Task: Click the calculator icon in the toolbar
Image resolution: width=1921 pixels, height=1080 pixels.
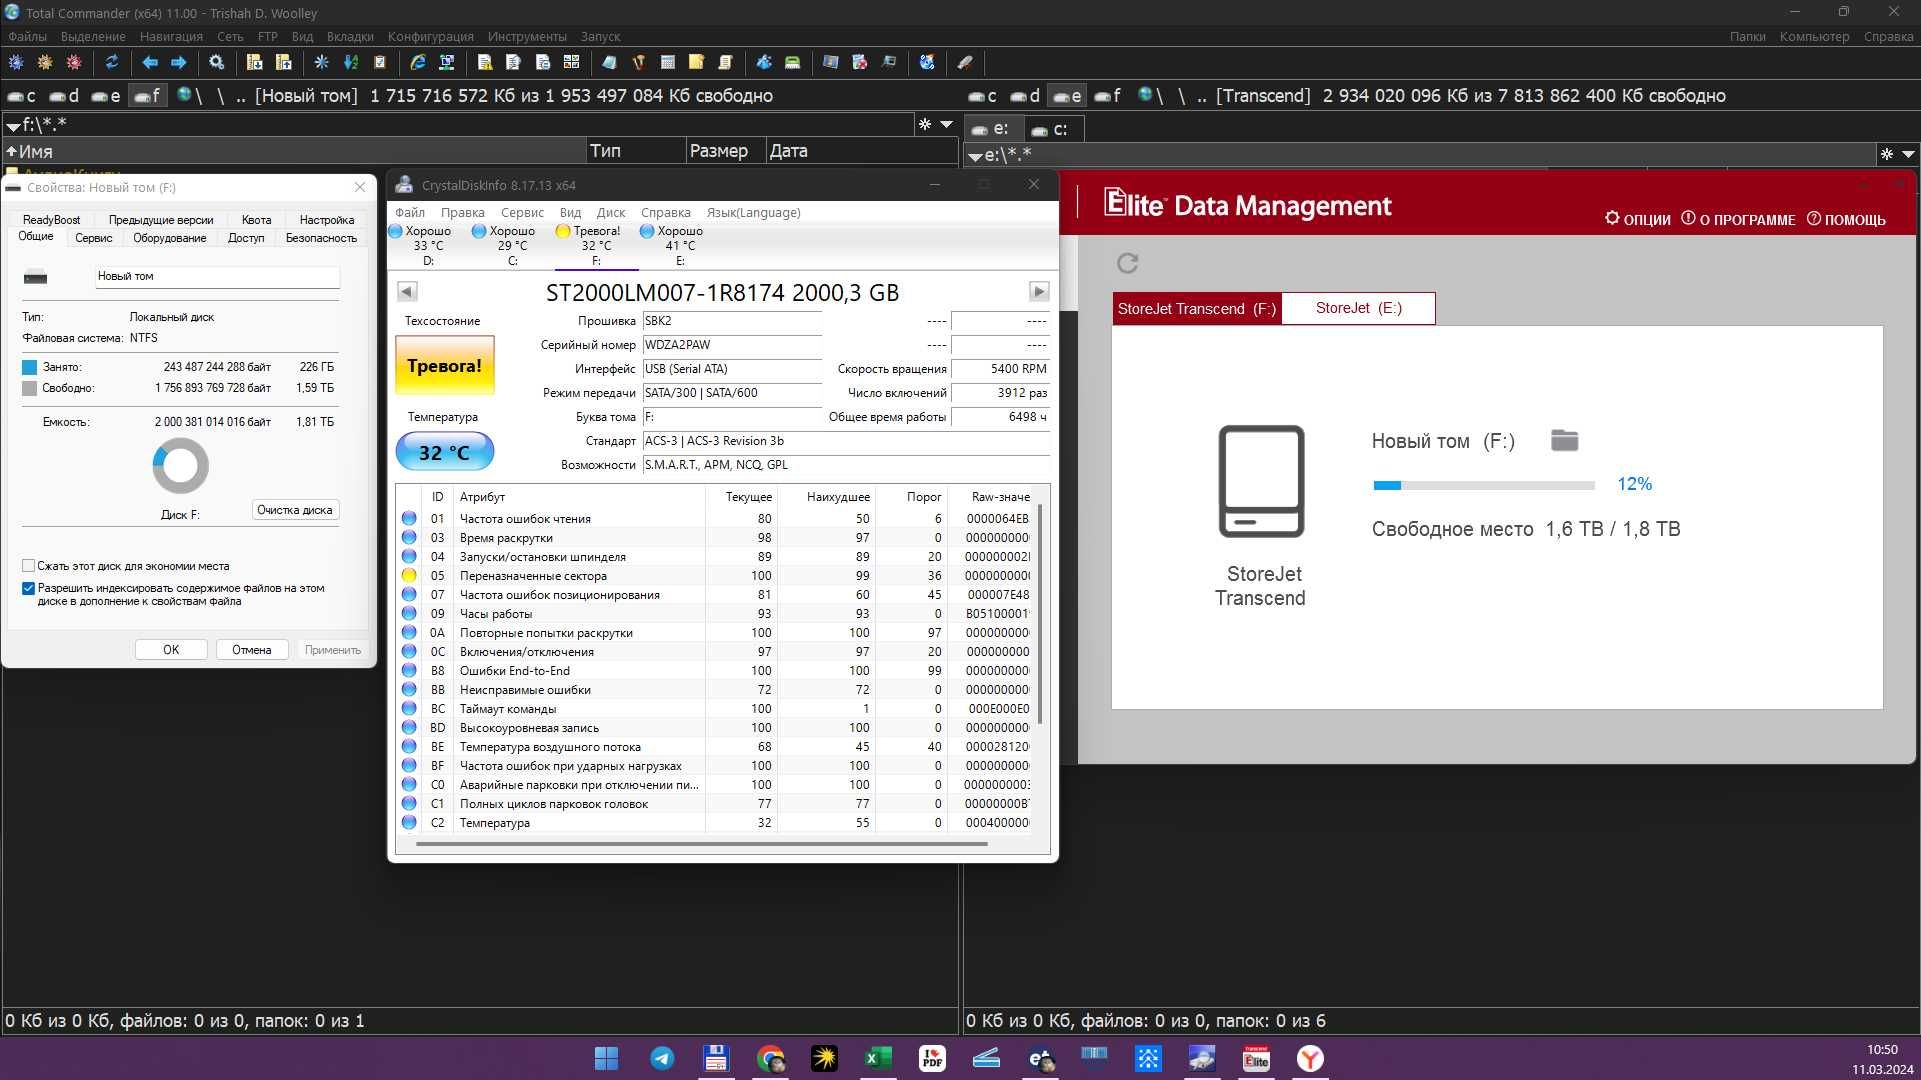Action: tap(668, 62)
